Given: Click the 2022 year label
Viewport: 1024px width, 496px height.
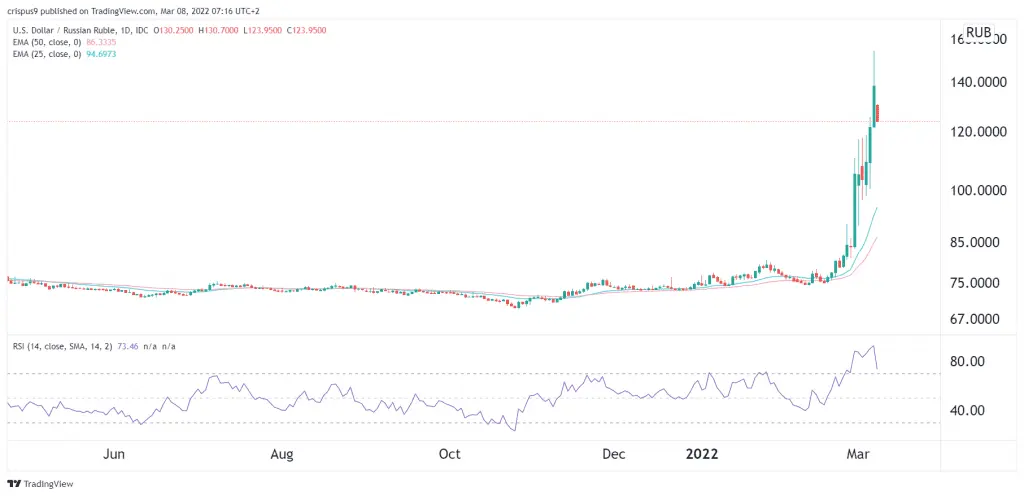Looking at the screenshot, I should [701, 454].
